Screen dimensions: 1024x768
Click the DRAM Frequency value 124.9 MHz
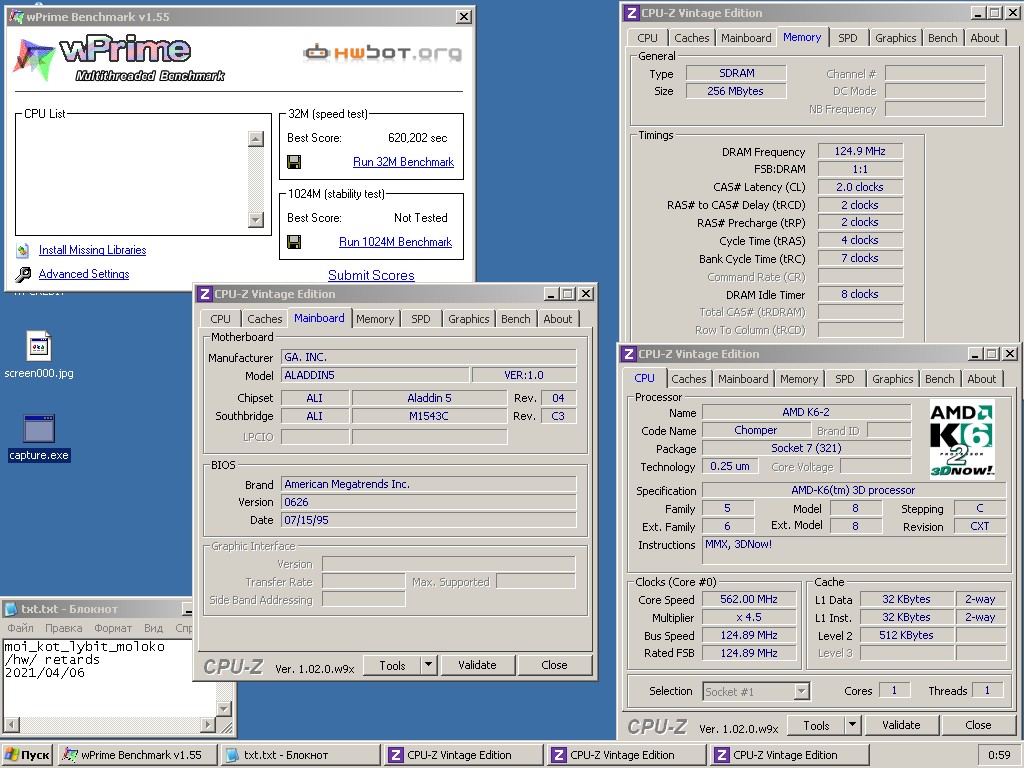tap(860, 152)
